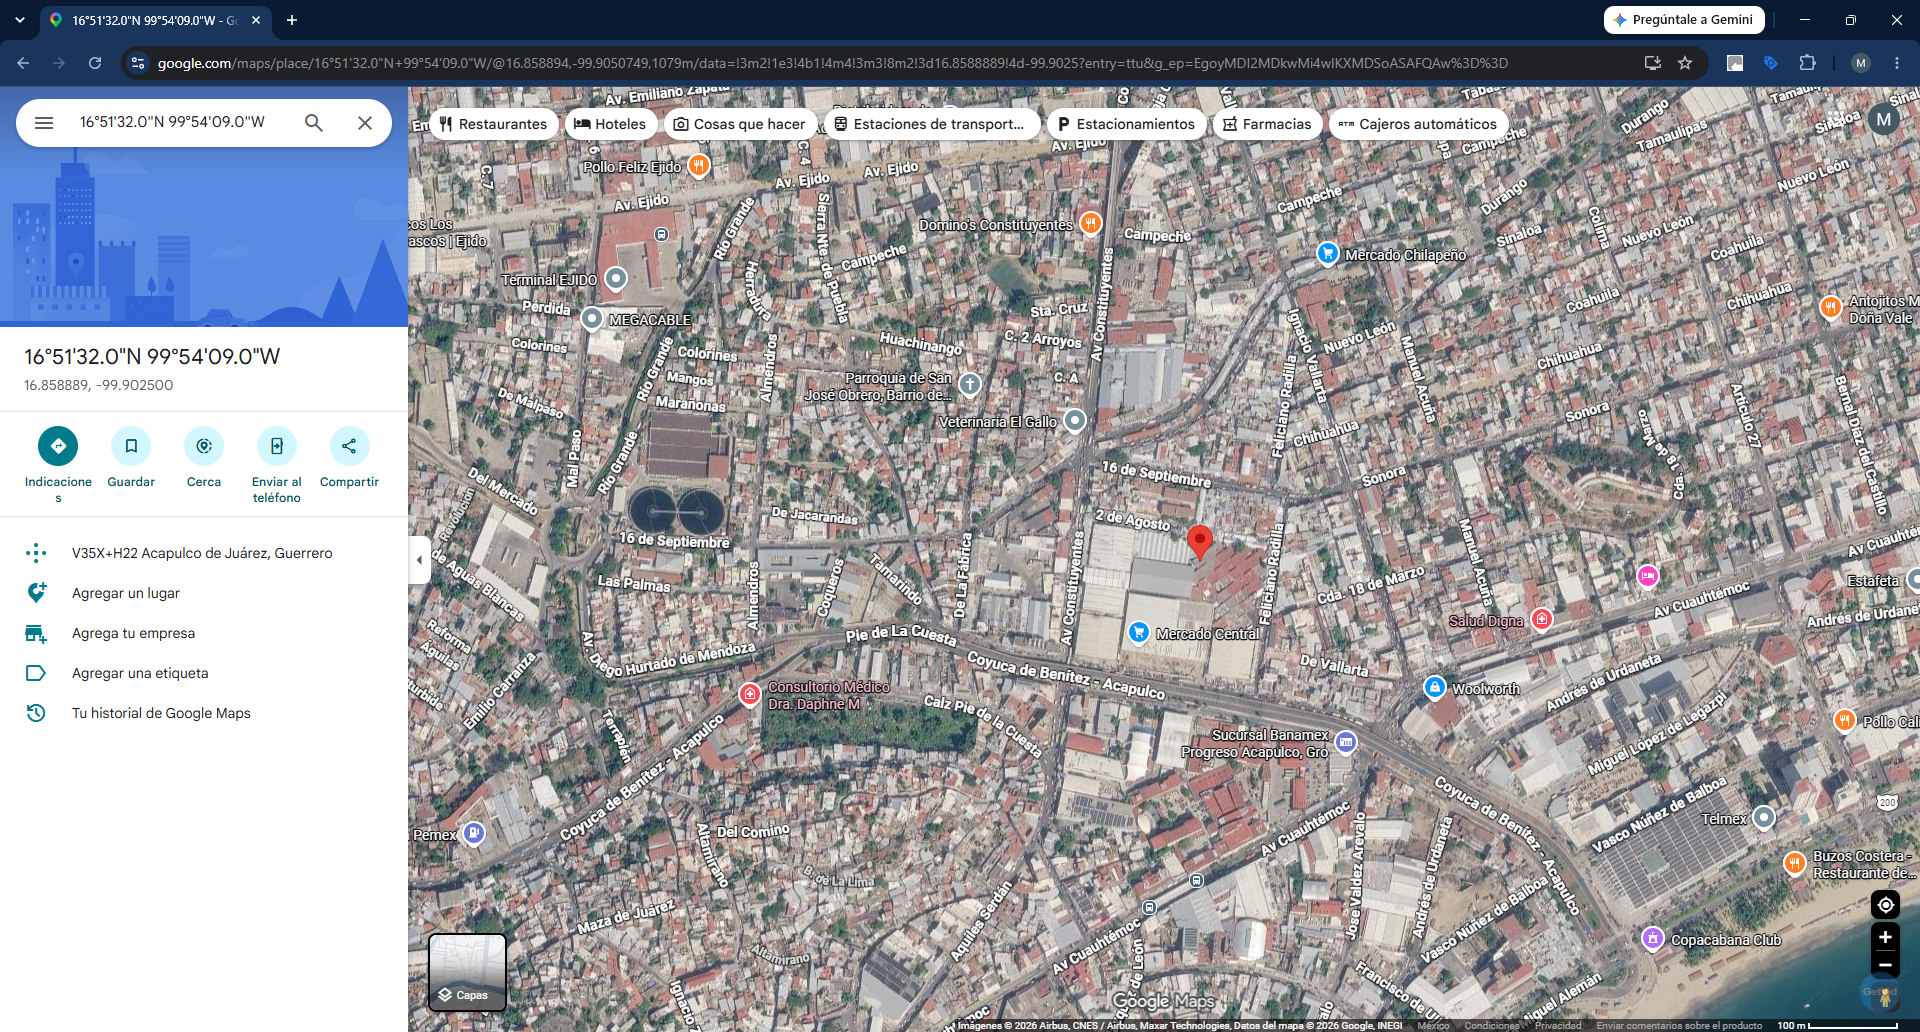Viewport: 1920px width, 1032px height.
Task: Filter map by Hoteles chip
Action: pyautogui.click(x=610, y=124)
